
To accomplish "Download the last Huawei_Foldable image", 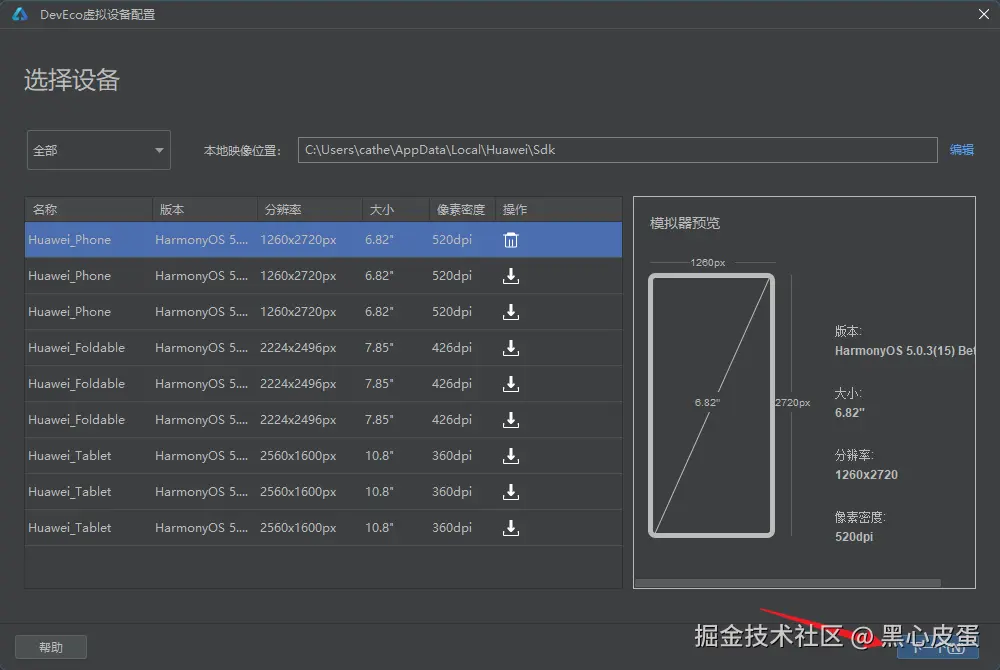I will [x=511, y=420].
